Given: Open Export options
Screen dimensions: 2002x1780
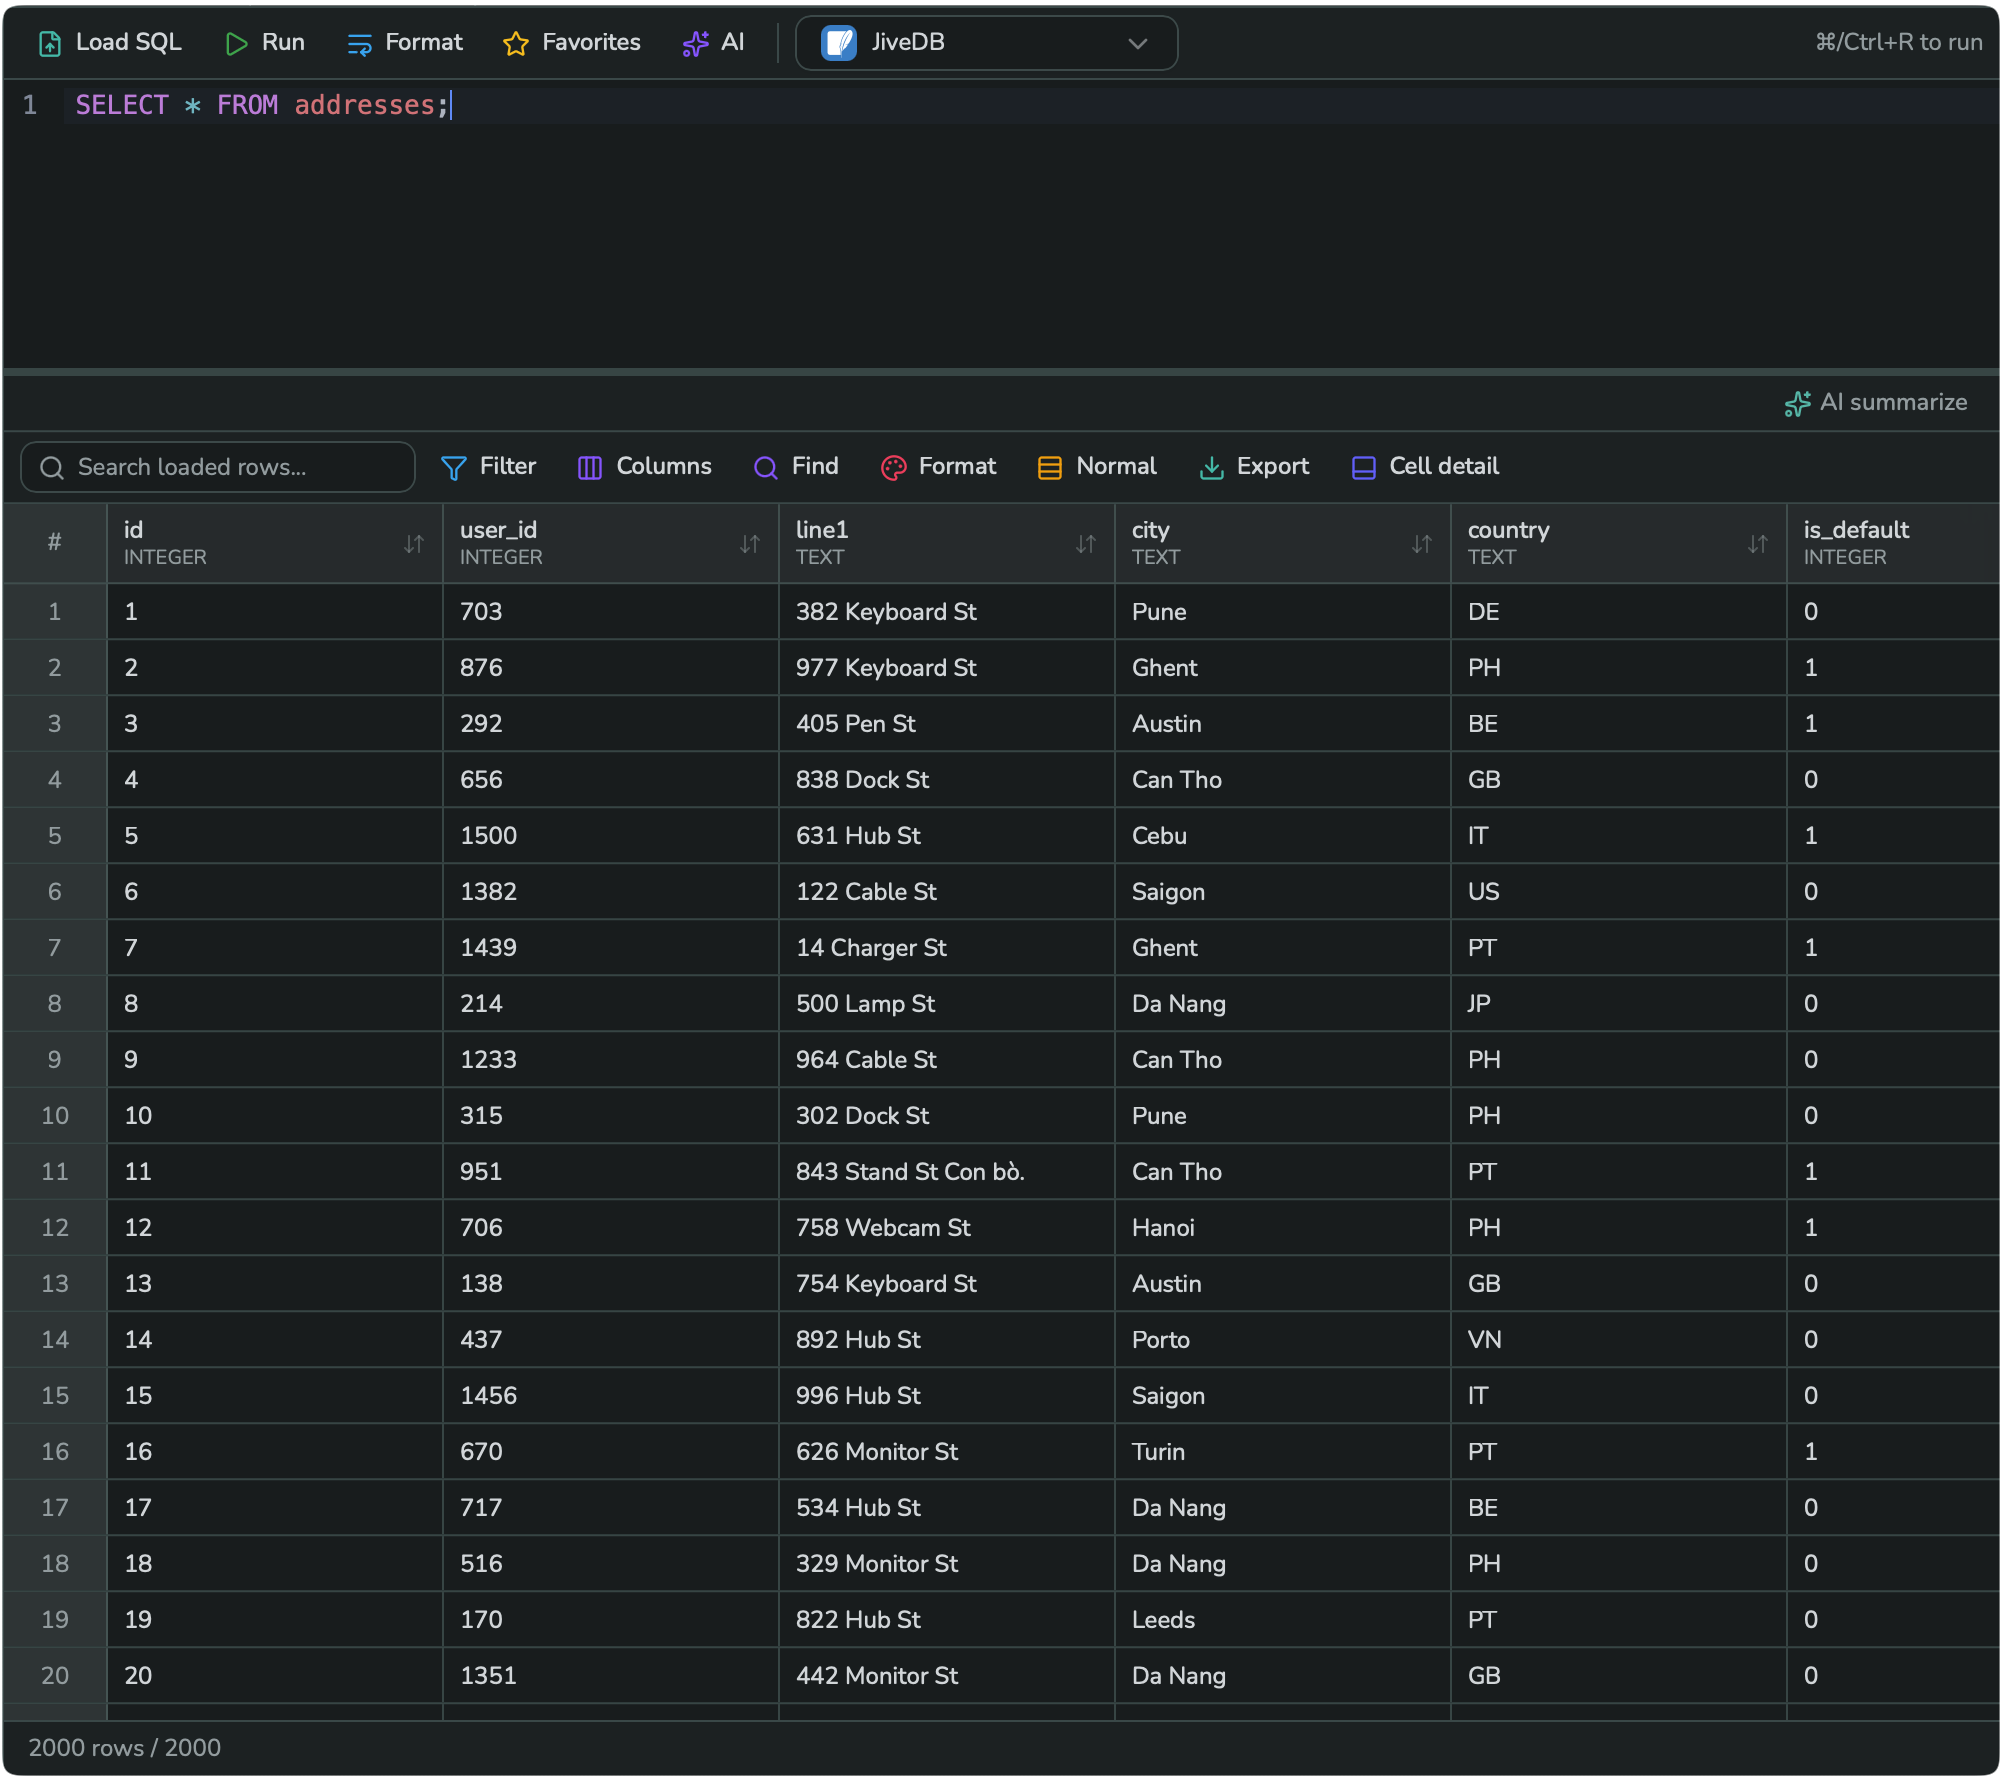Looking at the screenshot, I should pyautogui.click(x=1255, y=467).
